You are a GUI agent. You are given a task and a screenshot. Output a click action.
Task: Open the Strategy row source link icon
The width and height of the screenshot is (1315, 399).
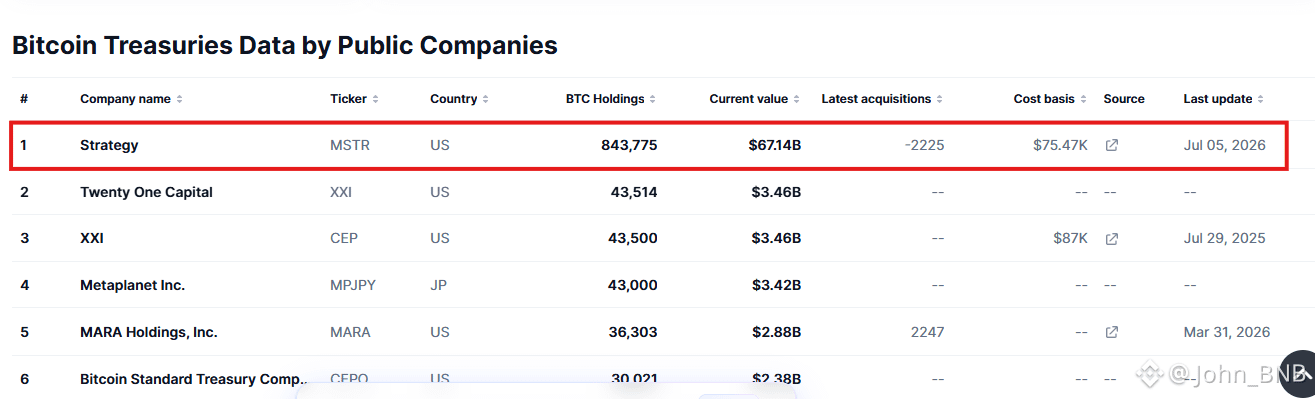point(1111,145)
